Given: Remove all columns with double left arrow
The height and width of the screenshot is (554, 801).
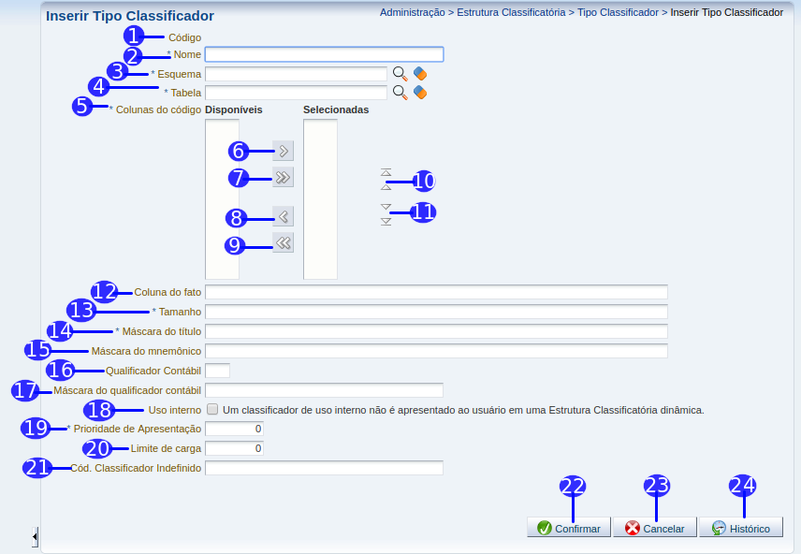Looking at the screenshot, I should (x=283, y=243).
